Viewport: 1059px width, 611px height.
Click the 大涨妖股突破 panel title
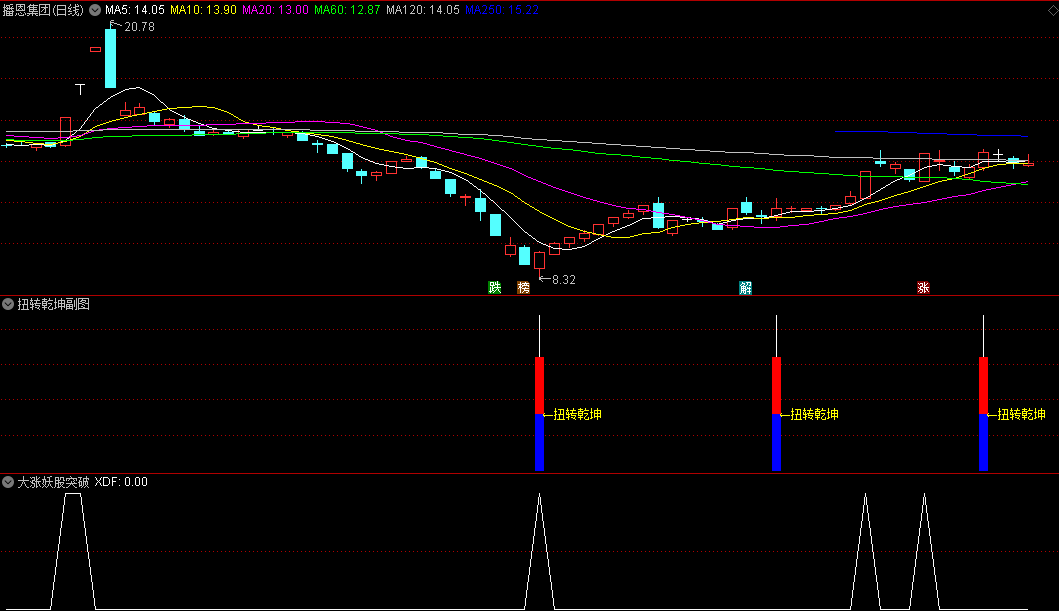(x=53, y=482)
